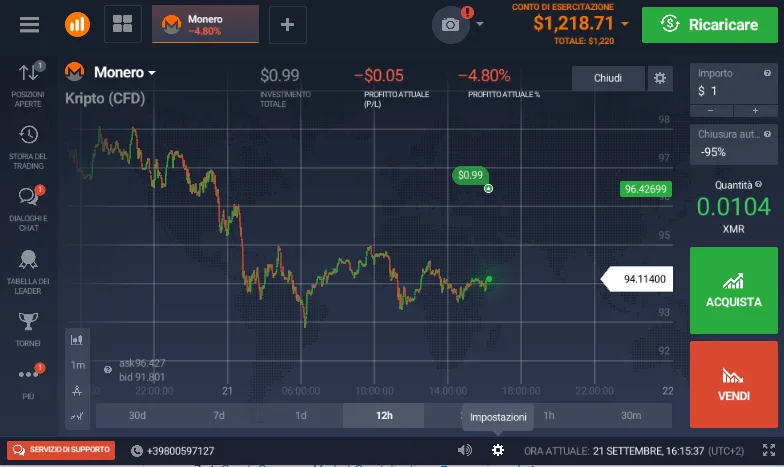
Task: Open Posizioni Aperte panel
Action: point(28,84)
